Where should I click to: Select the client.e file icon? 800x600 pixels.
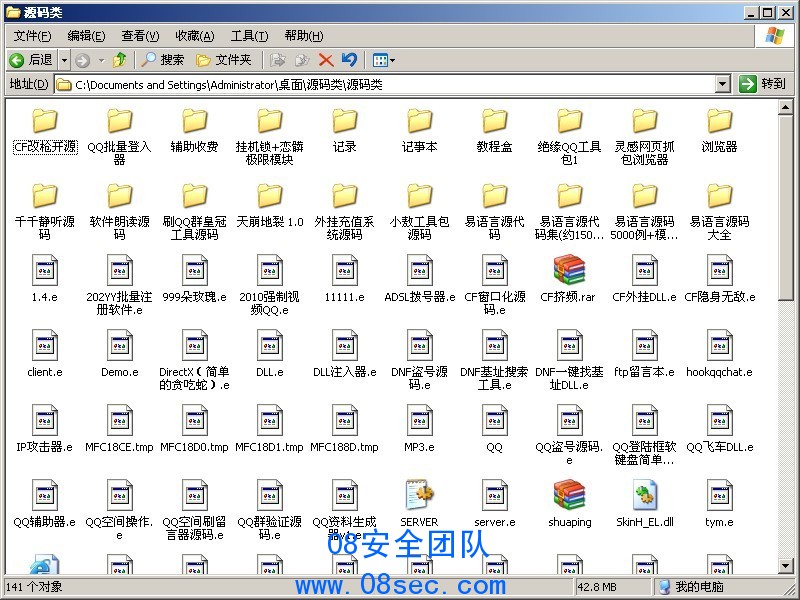click(45, 345)
